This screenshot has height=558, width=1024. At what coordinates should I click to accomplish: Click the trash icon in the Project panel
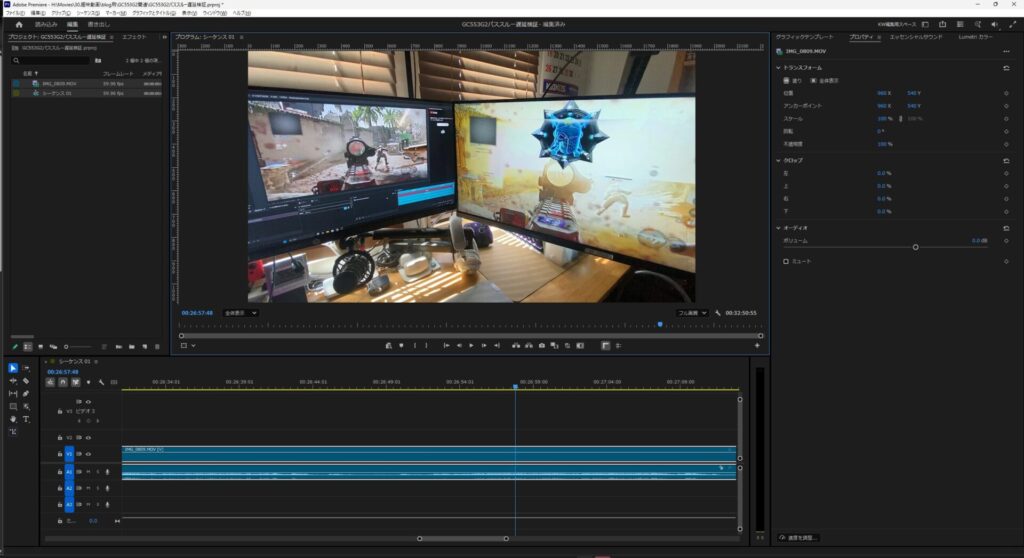(157, 347)
